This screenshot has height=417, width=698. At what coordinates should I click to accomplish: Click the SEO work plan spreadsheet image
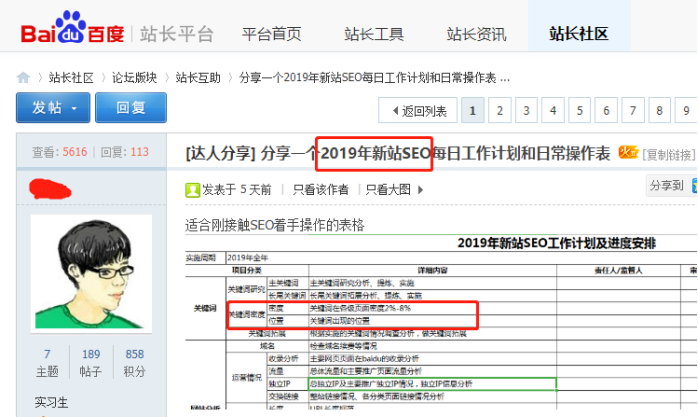click(441, 323)
